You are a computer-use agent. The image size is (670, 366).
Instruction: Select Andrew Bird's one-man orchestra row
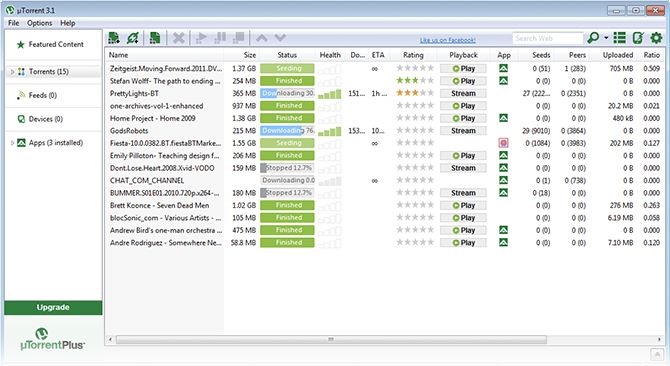pos(384,230)
